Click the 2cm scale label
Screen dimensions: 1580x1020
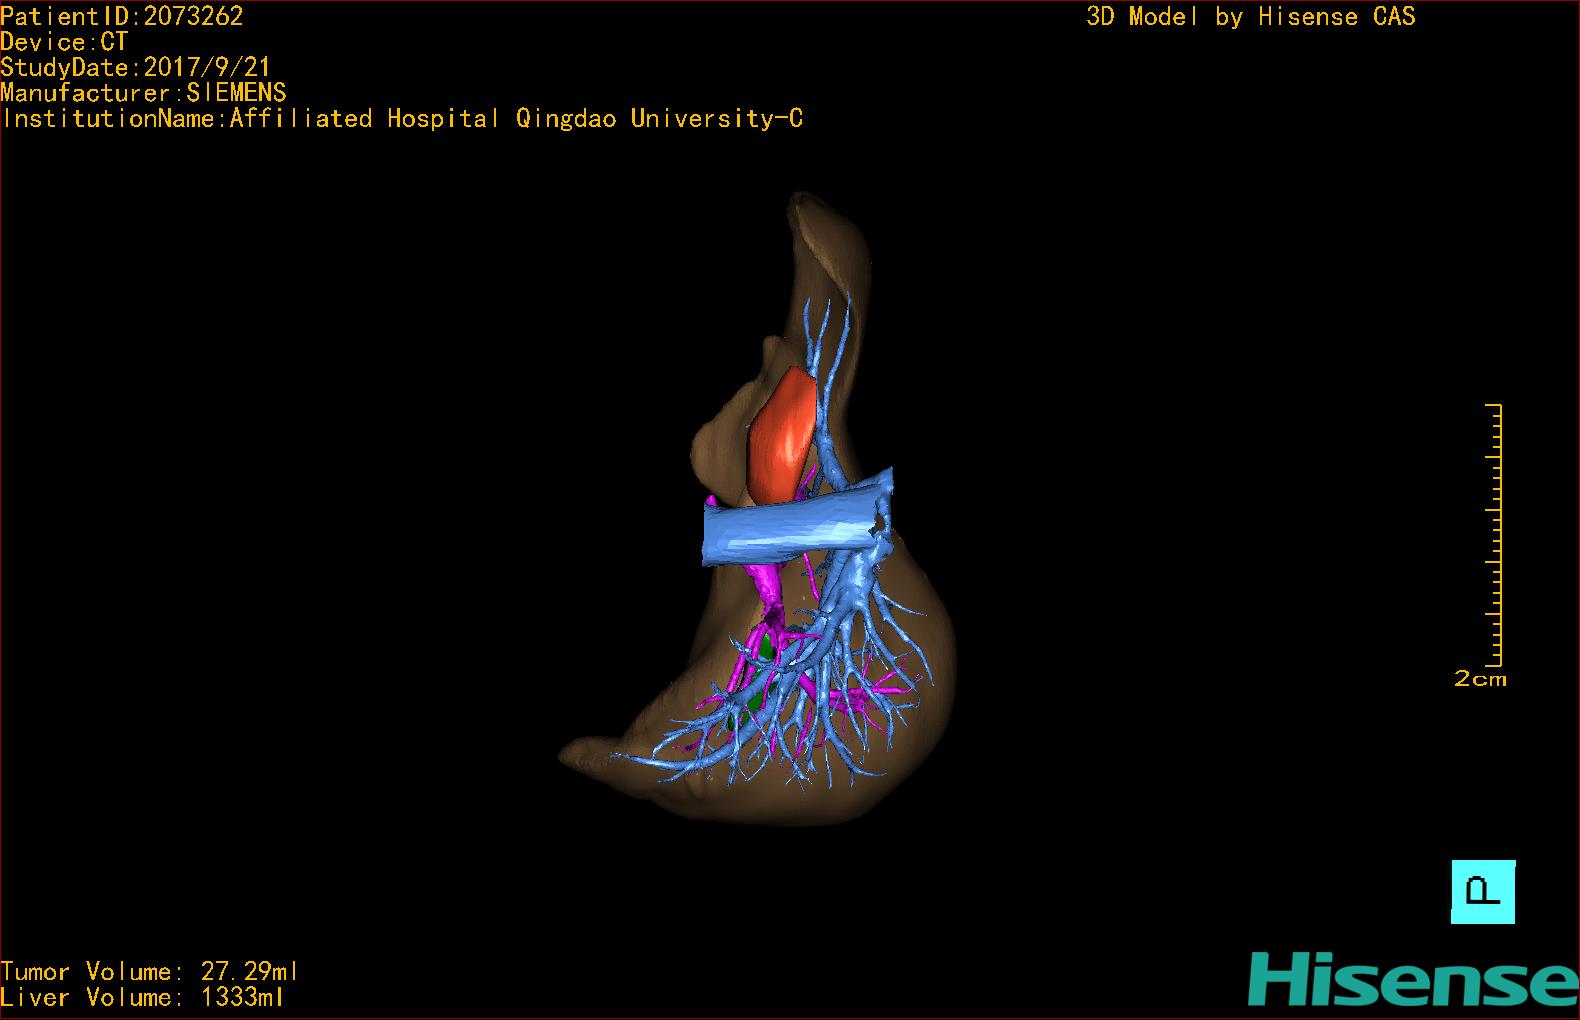[1480, 678]
